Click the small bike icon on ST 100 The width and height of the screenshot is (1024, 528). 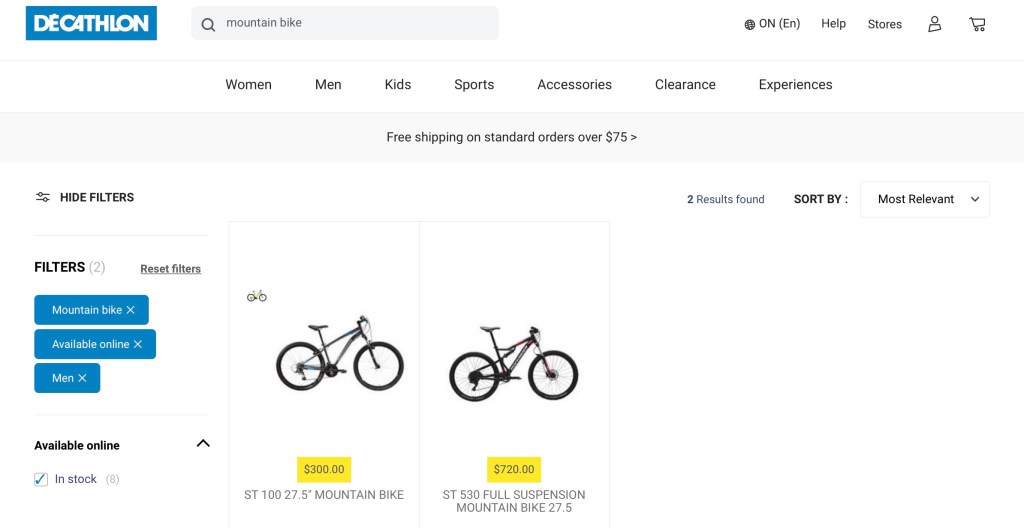(257, 296)
